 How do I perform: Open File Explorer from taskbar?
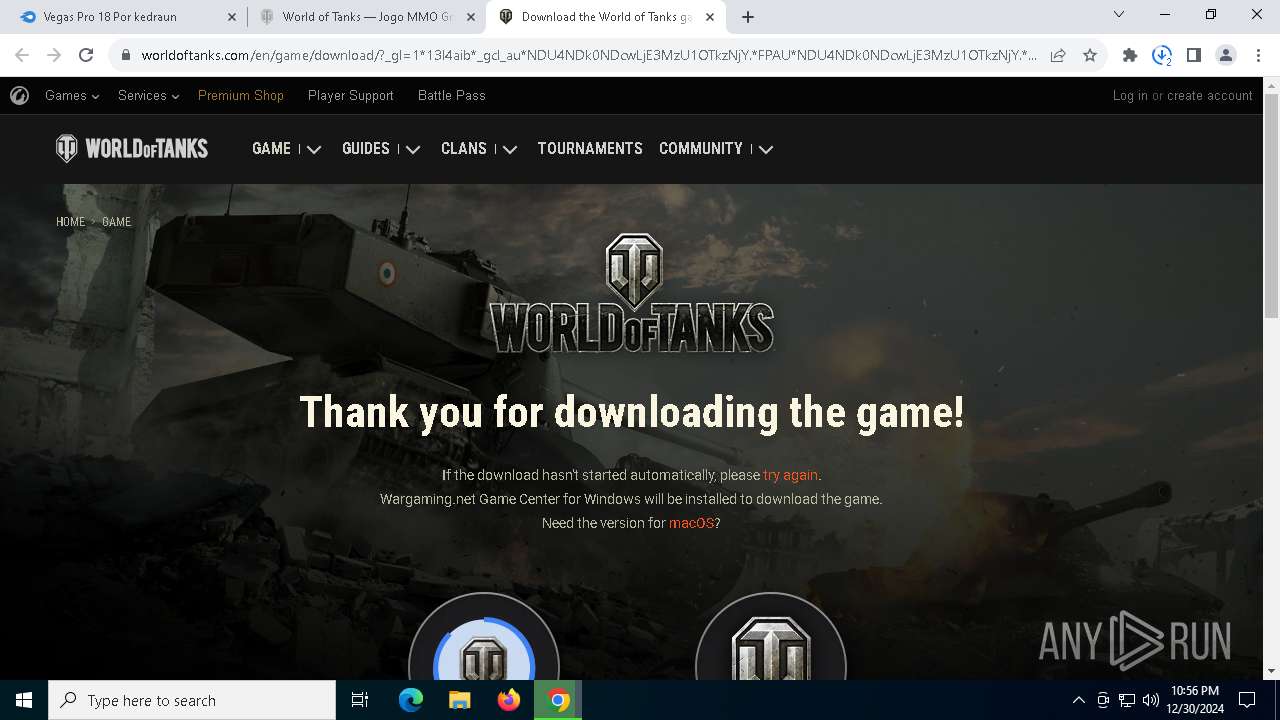click(459, 700)
